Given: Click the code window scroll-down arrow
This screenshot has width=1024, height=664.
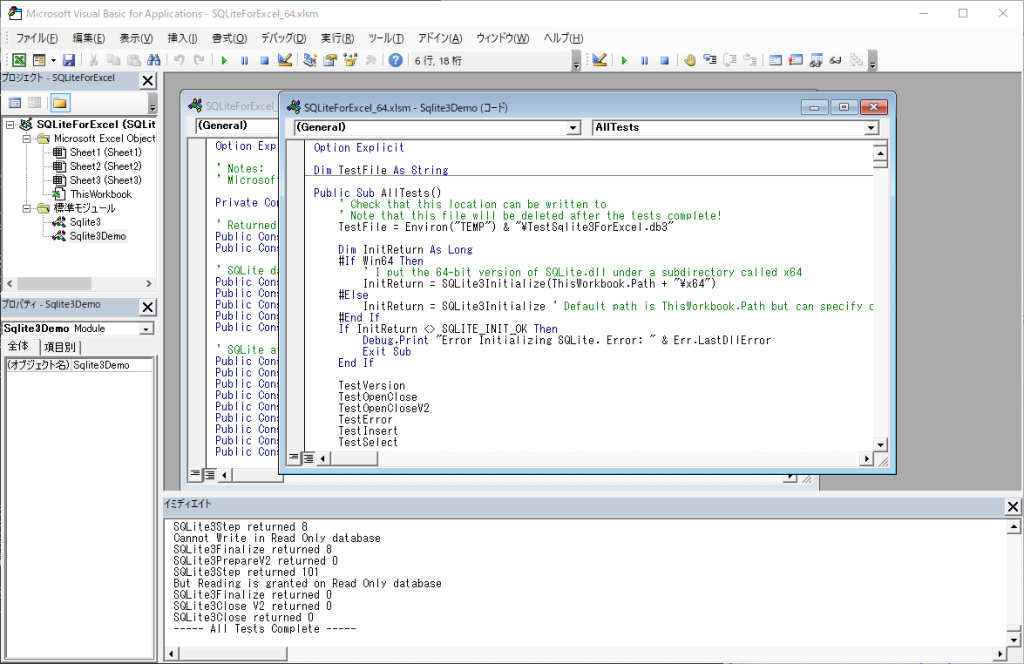Looking at the screenshot, I should coord(880,445).
